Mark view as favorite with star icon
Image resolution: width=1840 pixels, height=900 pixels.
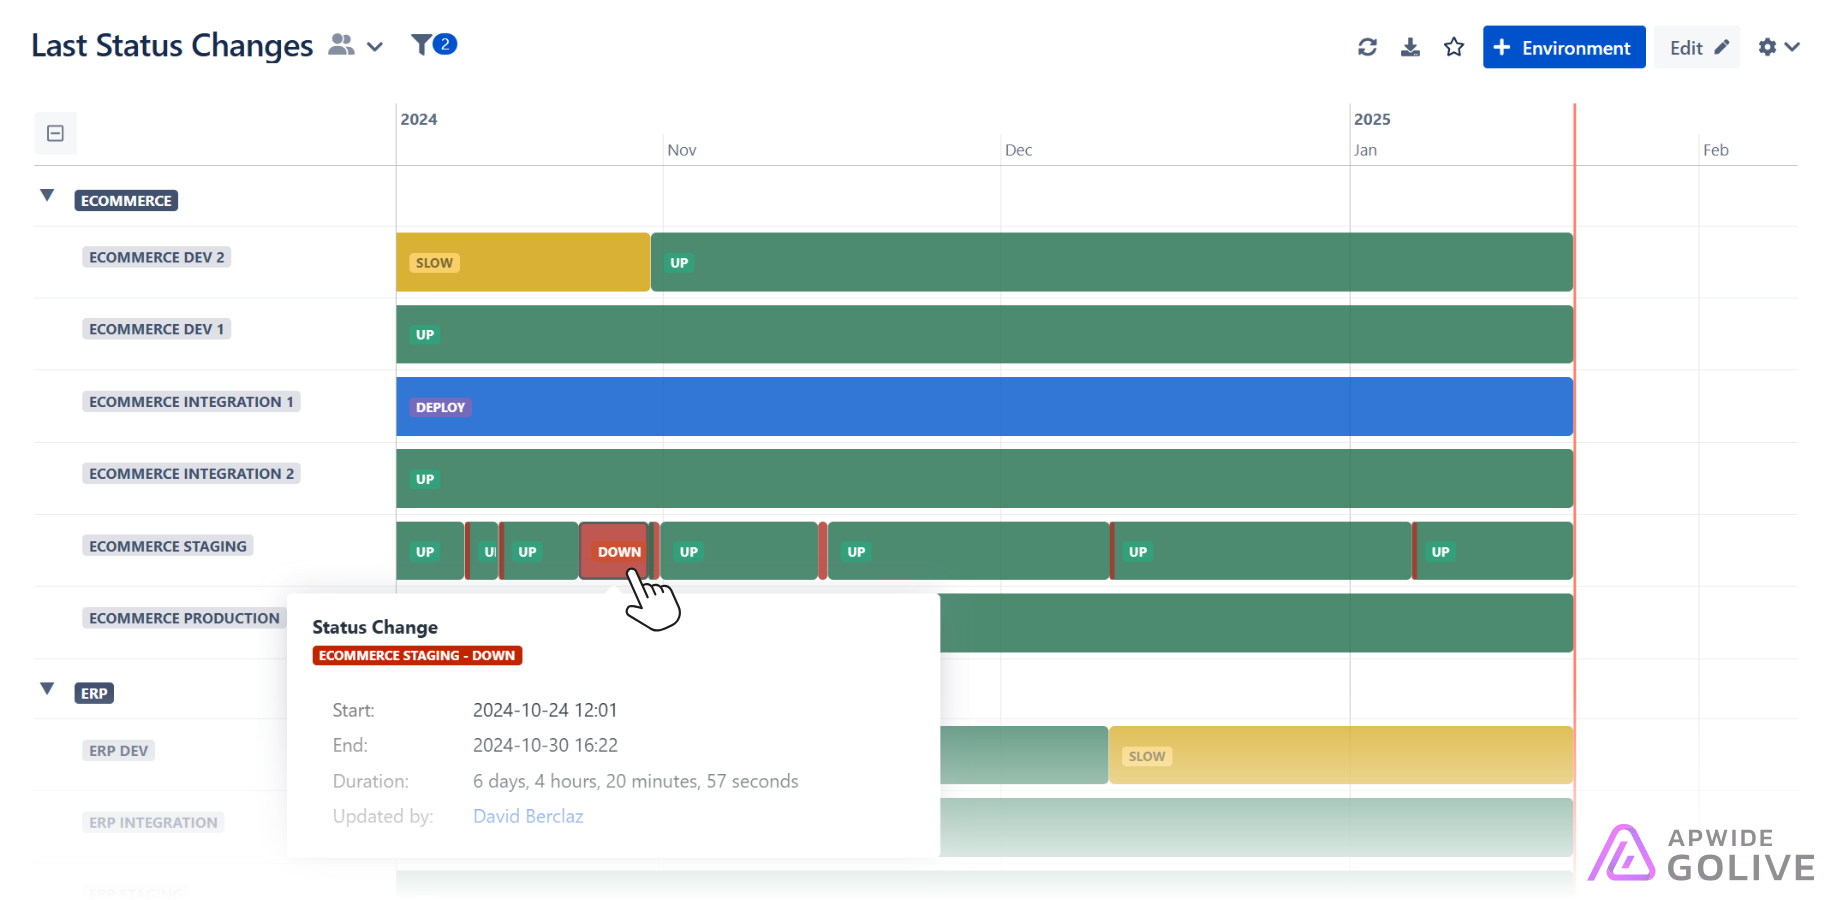click(x=1454, y=47)
